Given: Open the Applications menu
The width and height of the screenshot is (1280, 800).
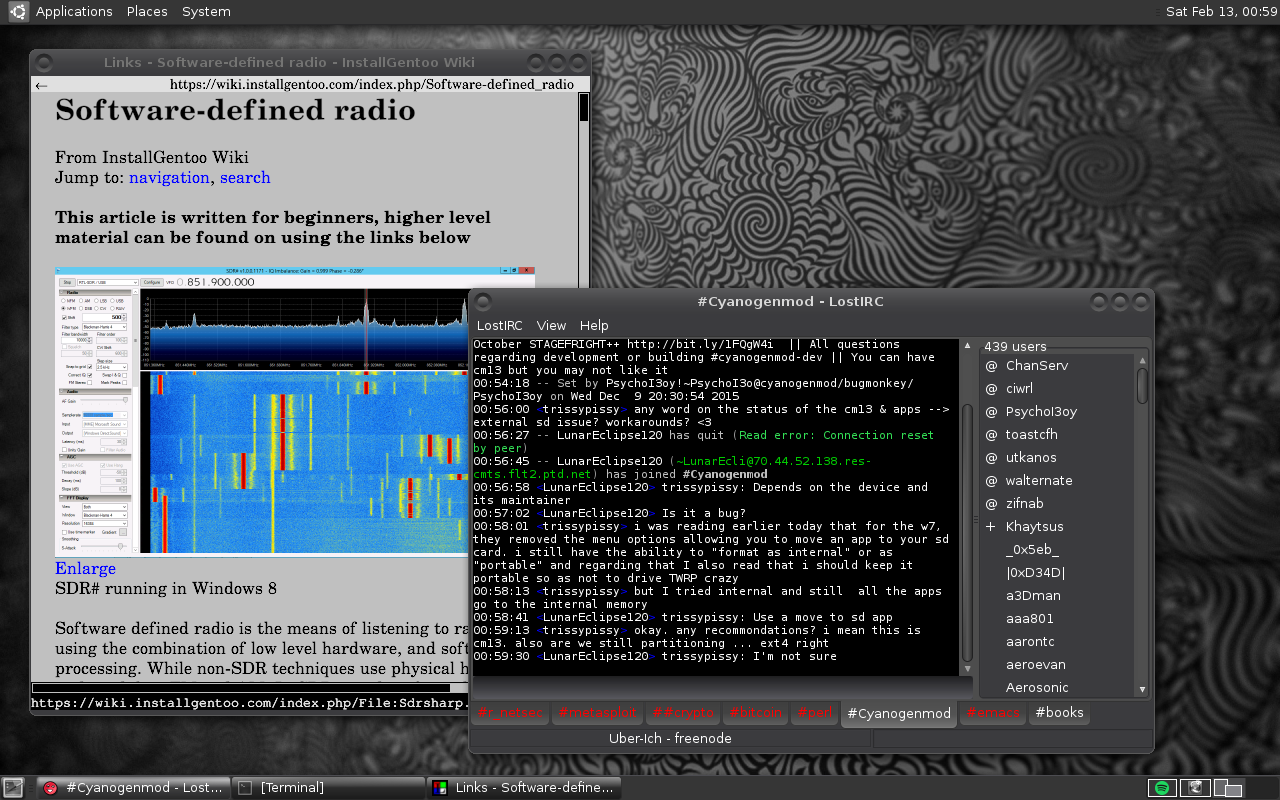Looking at the screenshot, I should pyautogui.click(x=73, y=12).
